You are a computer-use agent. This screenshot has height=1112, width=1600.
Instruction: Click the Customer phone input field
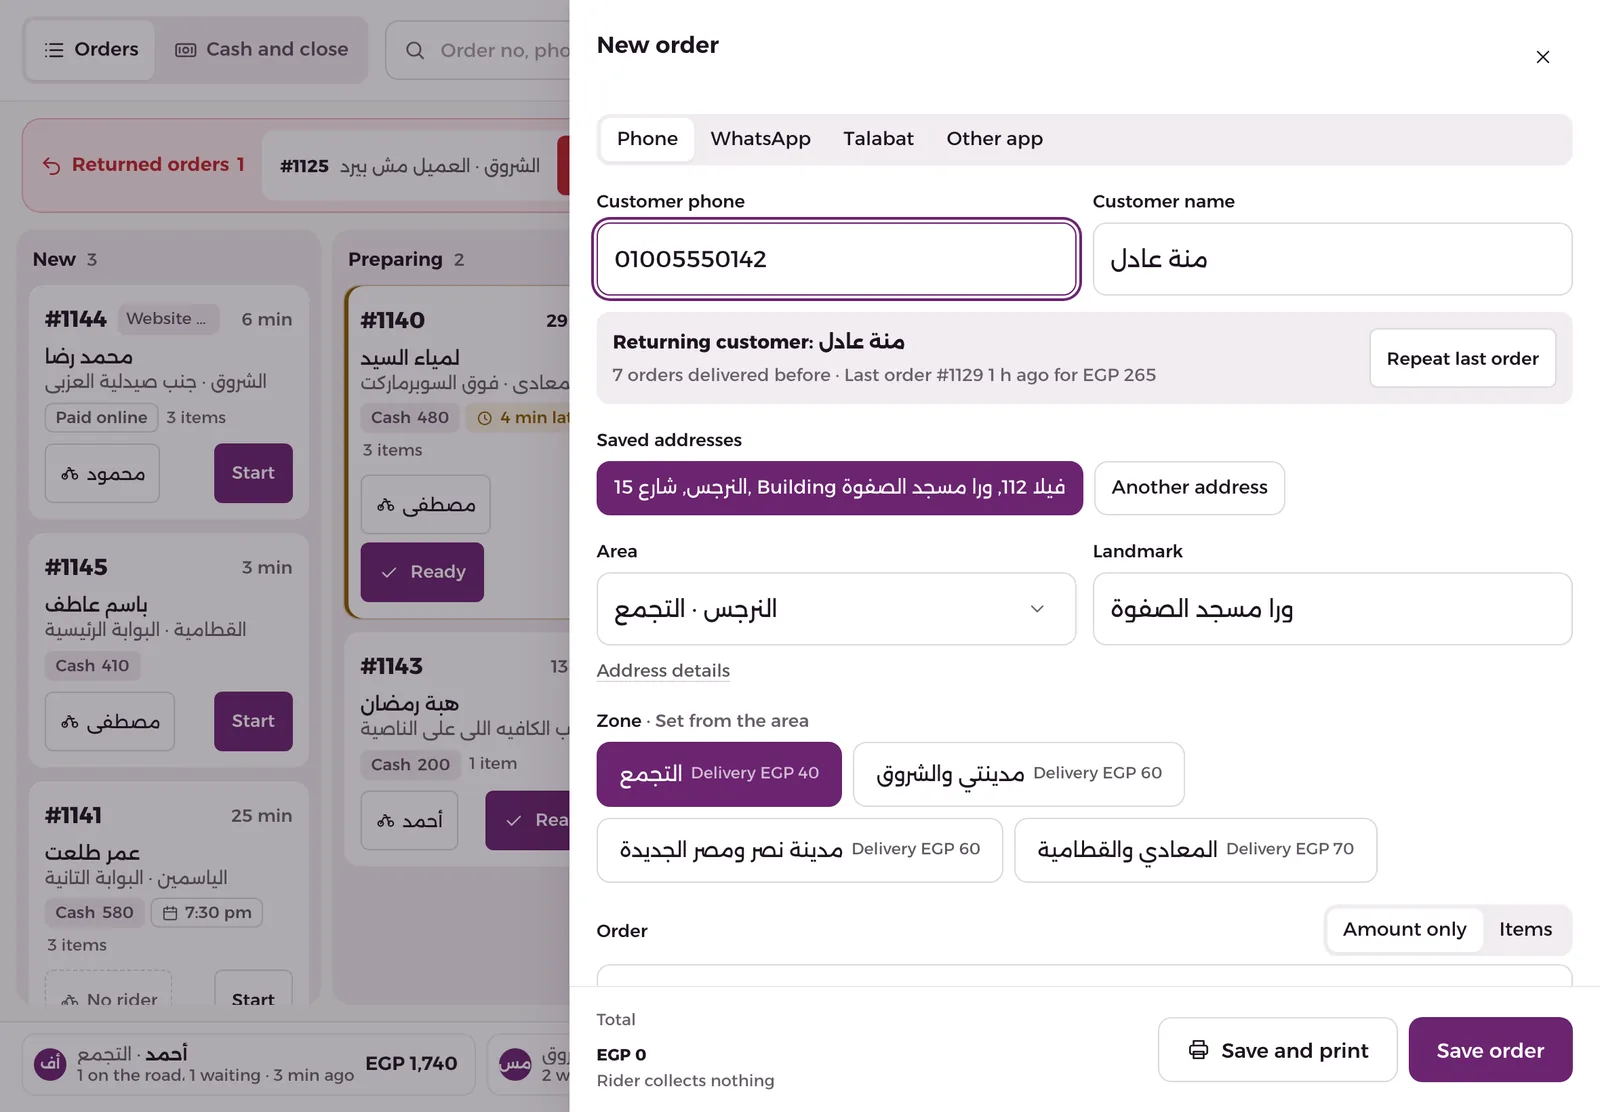(x=836, y=259)
